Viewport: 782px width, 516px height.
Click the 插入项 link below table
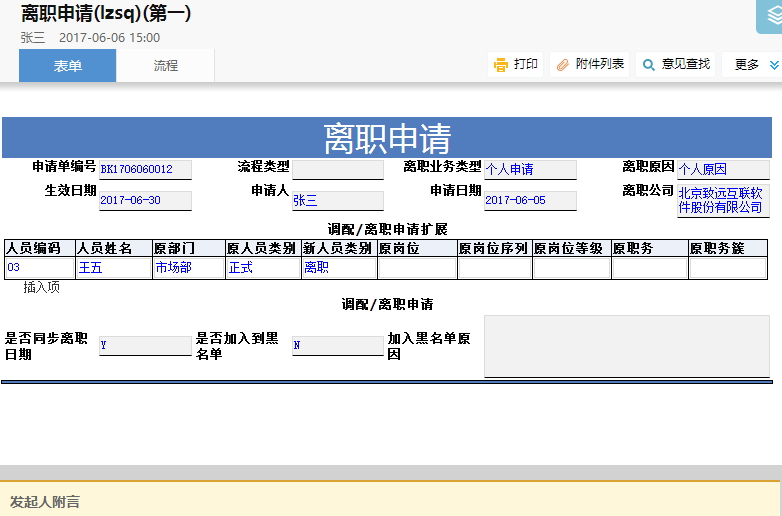pyautogui.click(x=41, y=287)
